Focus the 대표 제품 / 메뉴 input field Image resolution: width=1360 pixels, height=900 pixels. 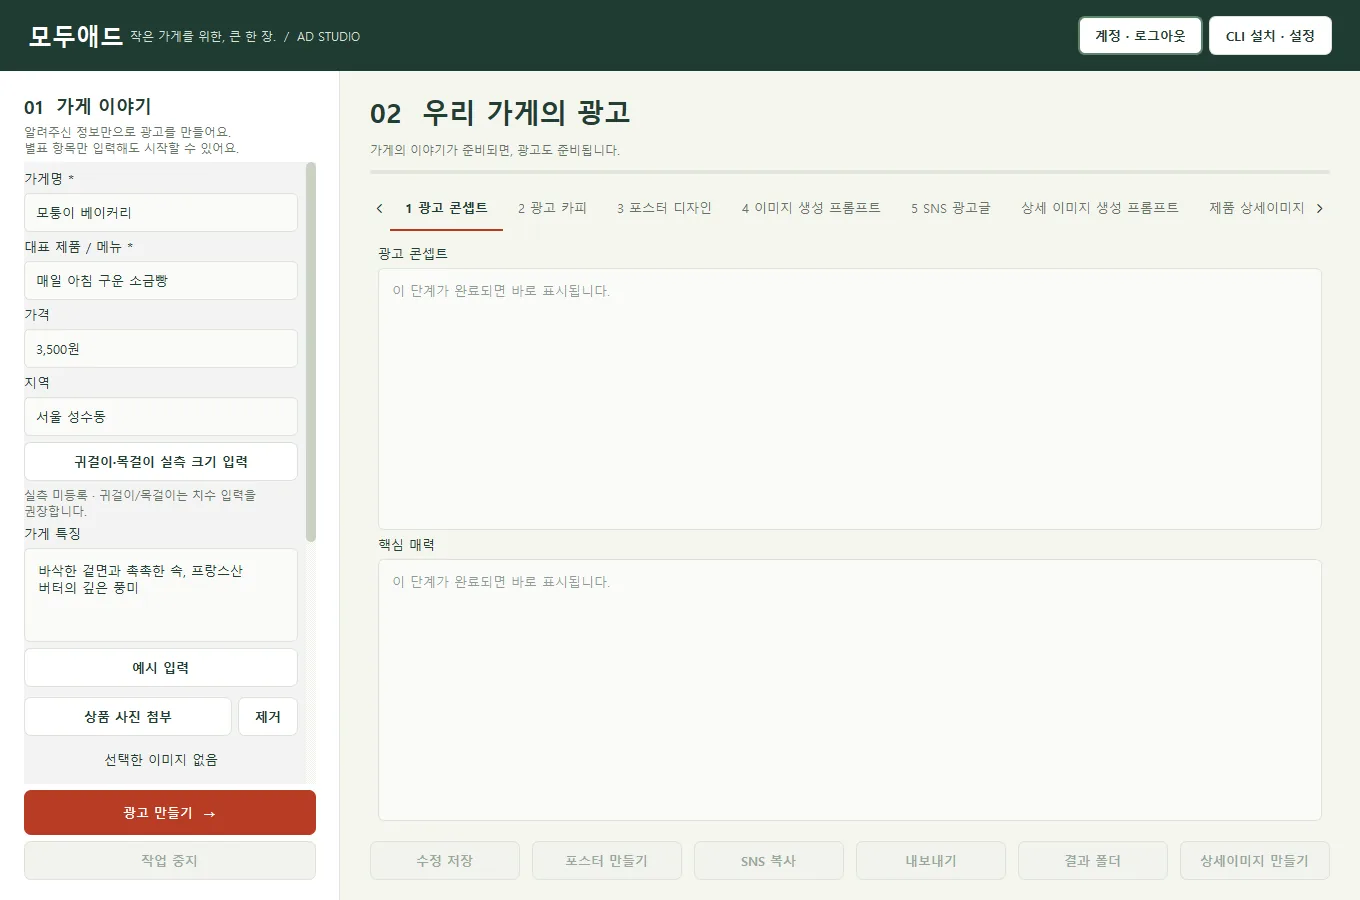tap(161, 280)
